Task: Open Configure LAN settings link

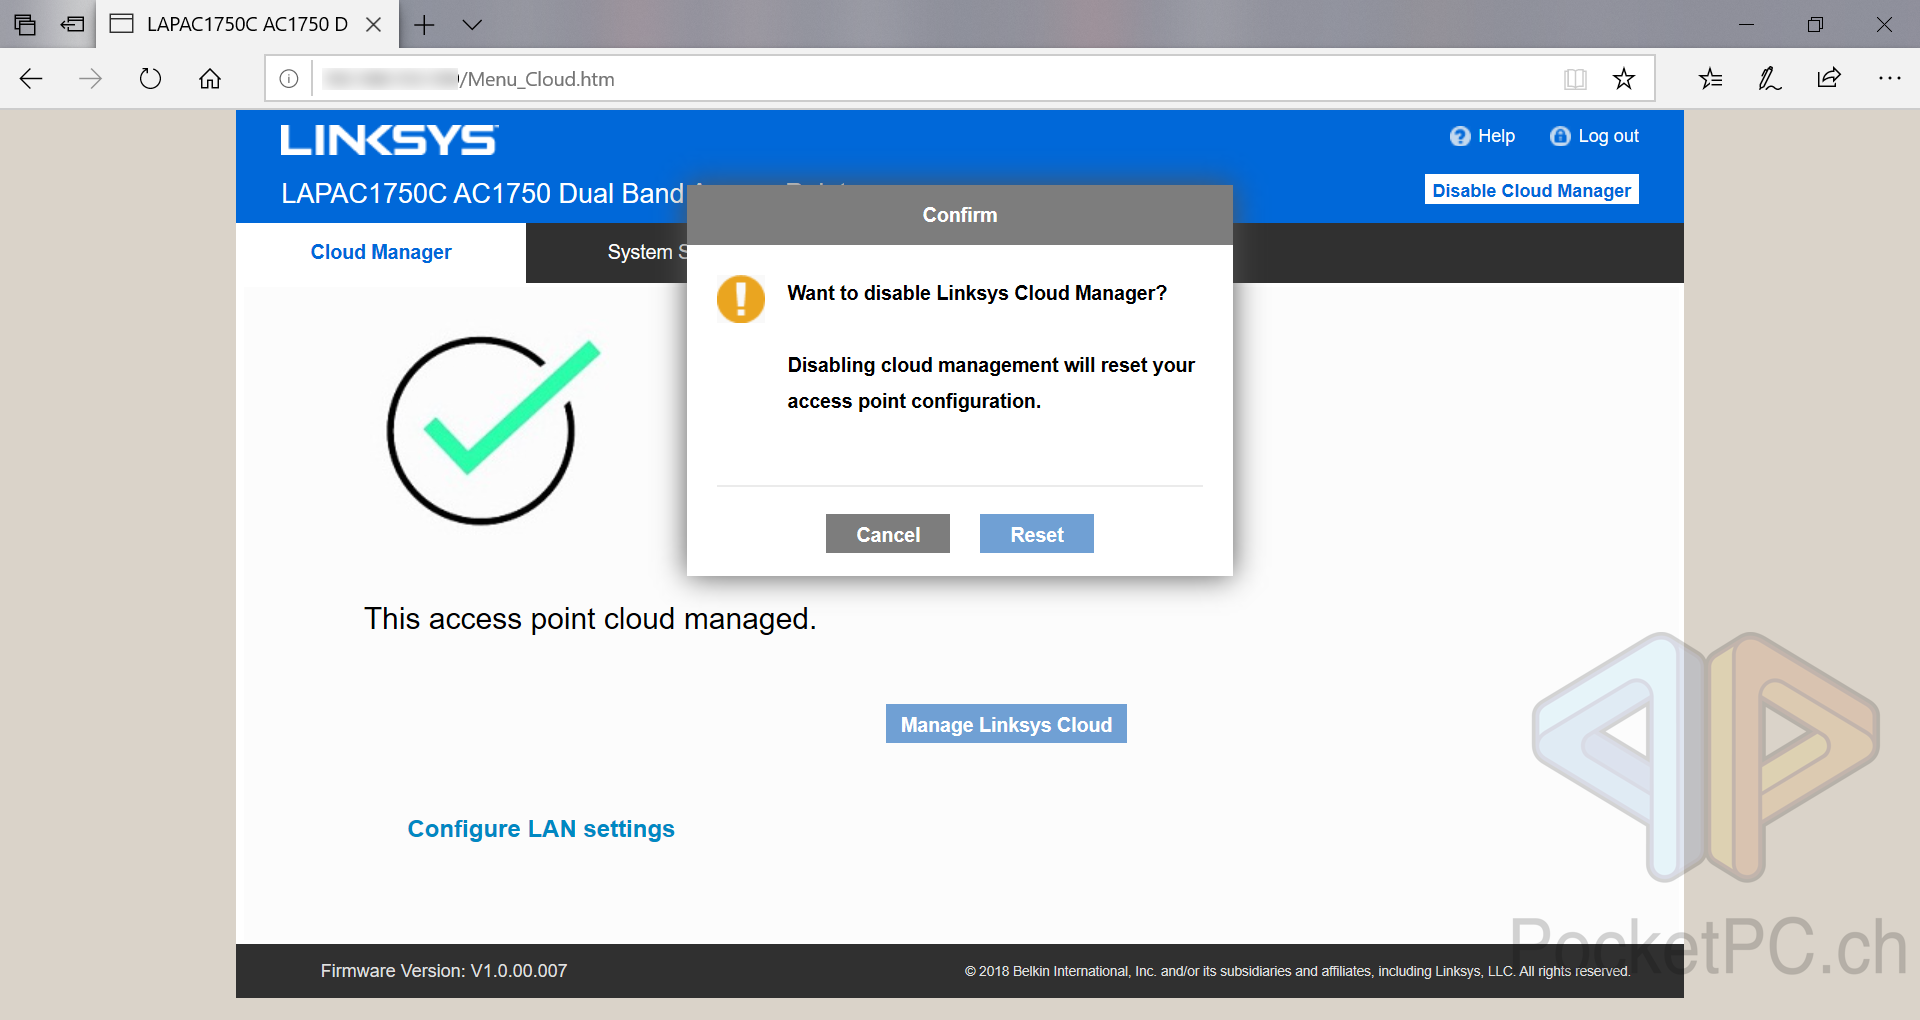Action: click(x=541, y=829)
